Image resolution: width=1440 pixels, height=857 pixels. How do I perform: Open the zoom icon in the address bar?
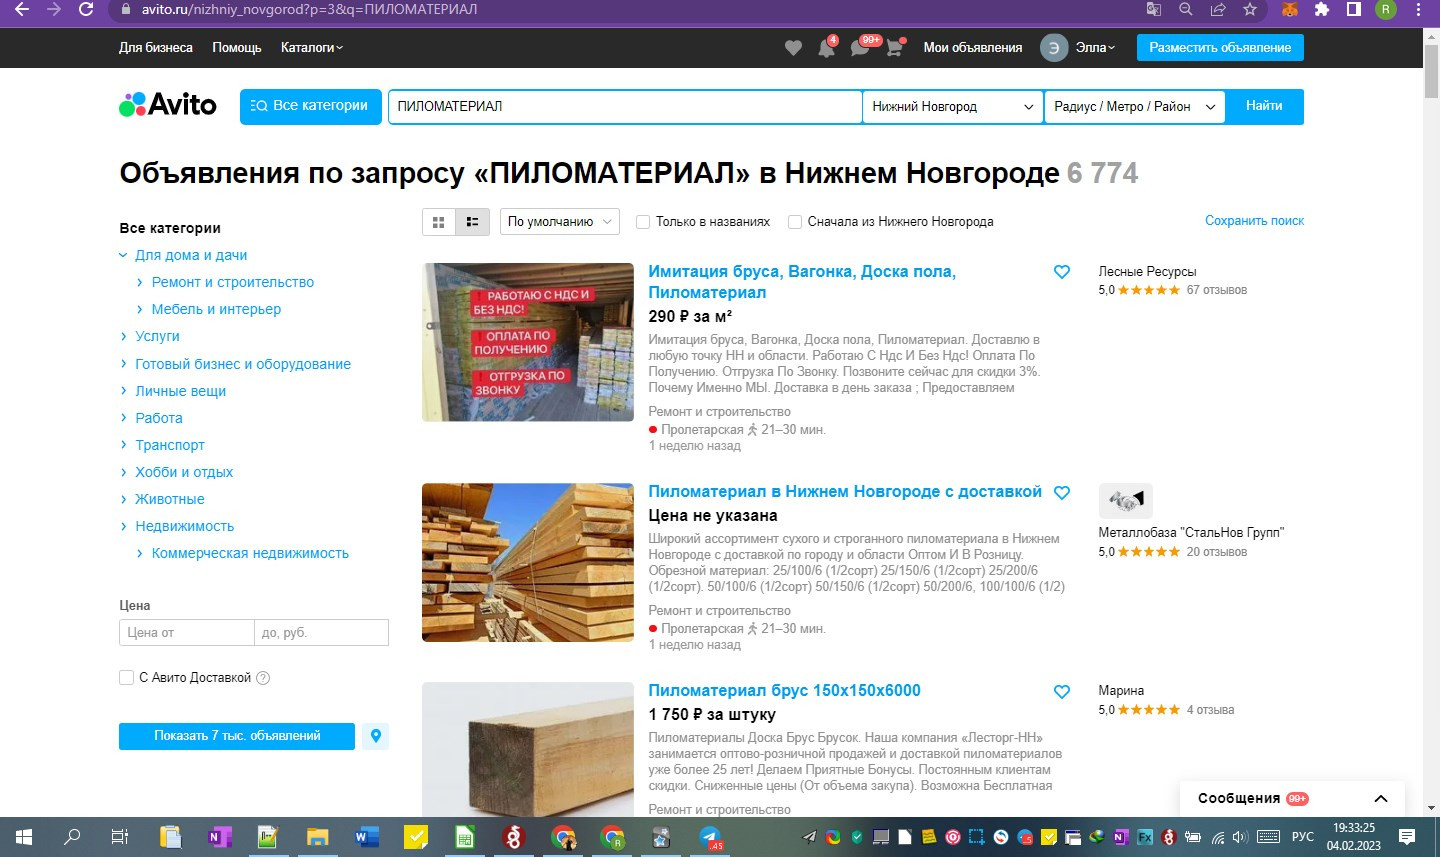pyautogui.click(x=1186, y=10)
